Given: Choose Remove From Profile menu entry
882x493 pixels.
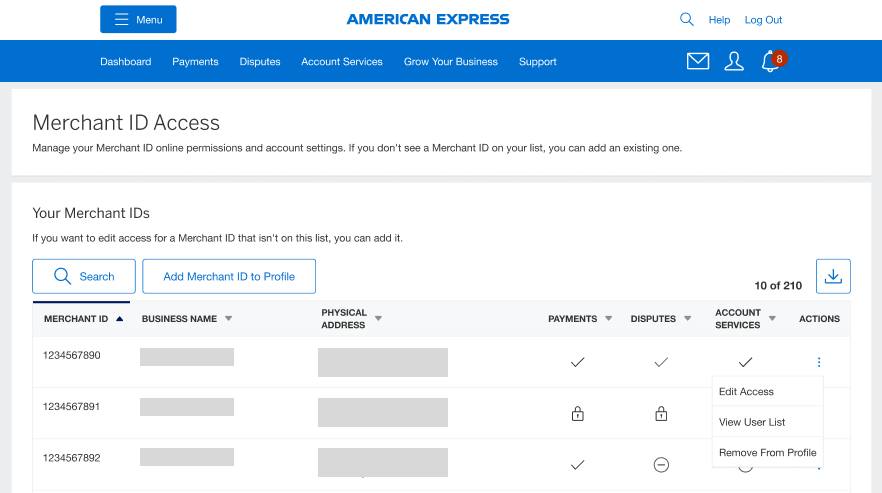Looking at the screenshot, I should [768, 452].
